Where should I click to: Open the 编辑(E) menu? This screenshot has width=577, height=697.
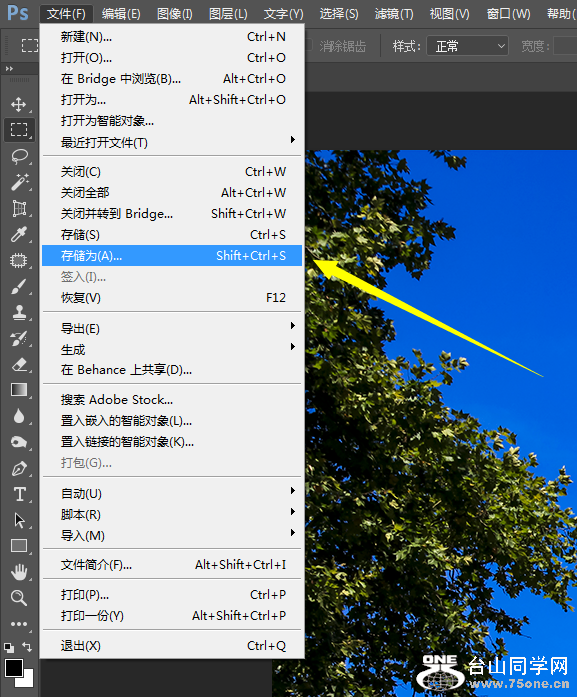pyautogui.click(x=121, y=14)
